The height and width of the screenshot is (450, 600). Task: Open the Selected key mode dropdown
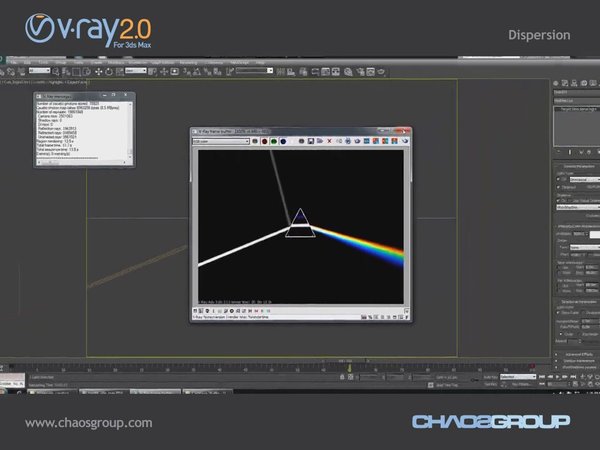pyautogui.click(x=518, y=377)
